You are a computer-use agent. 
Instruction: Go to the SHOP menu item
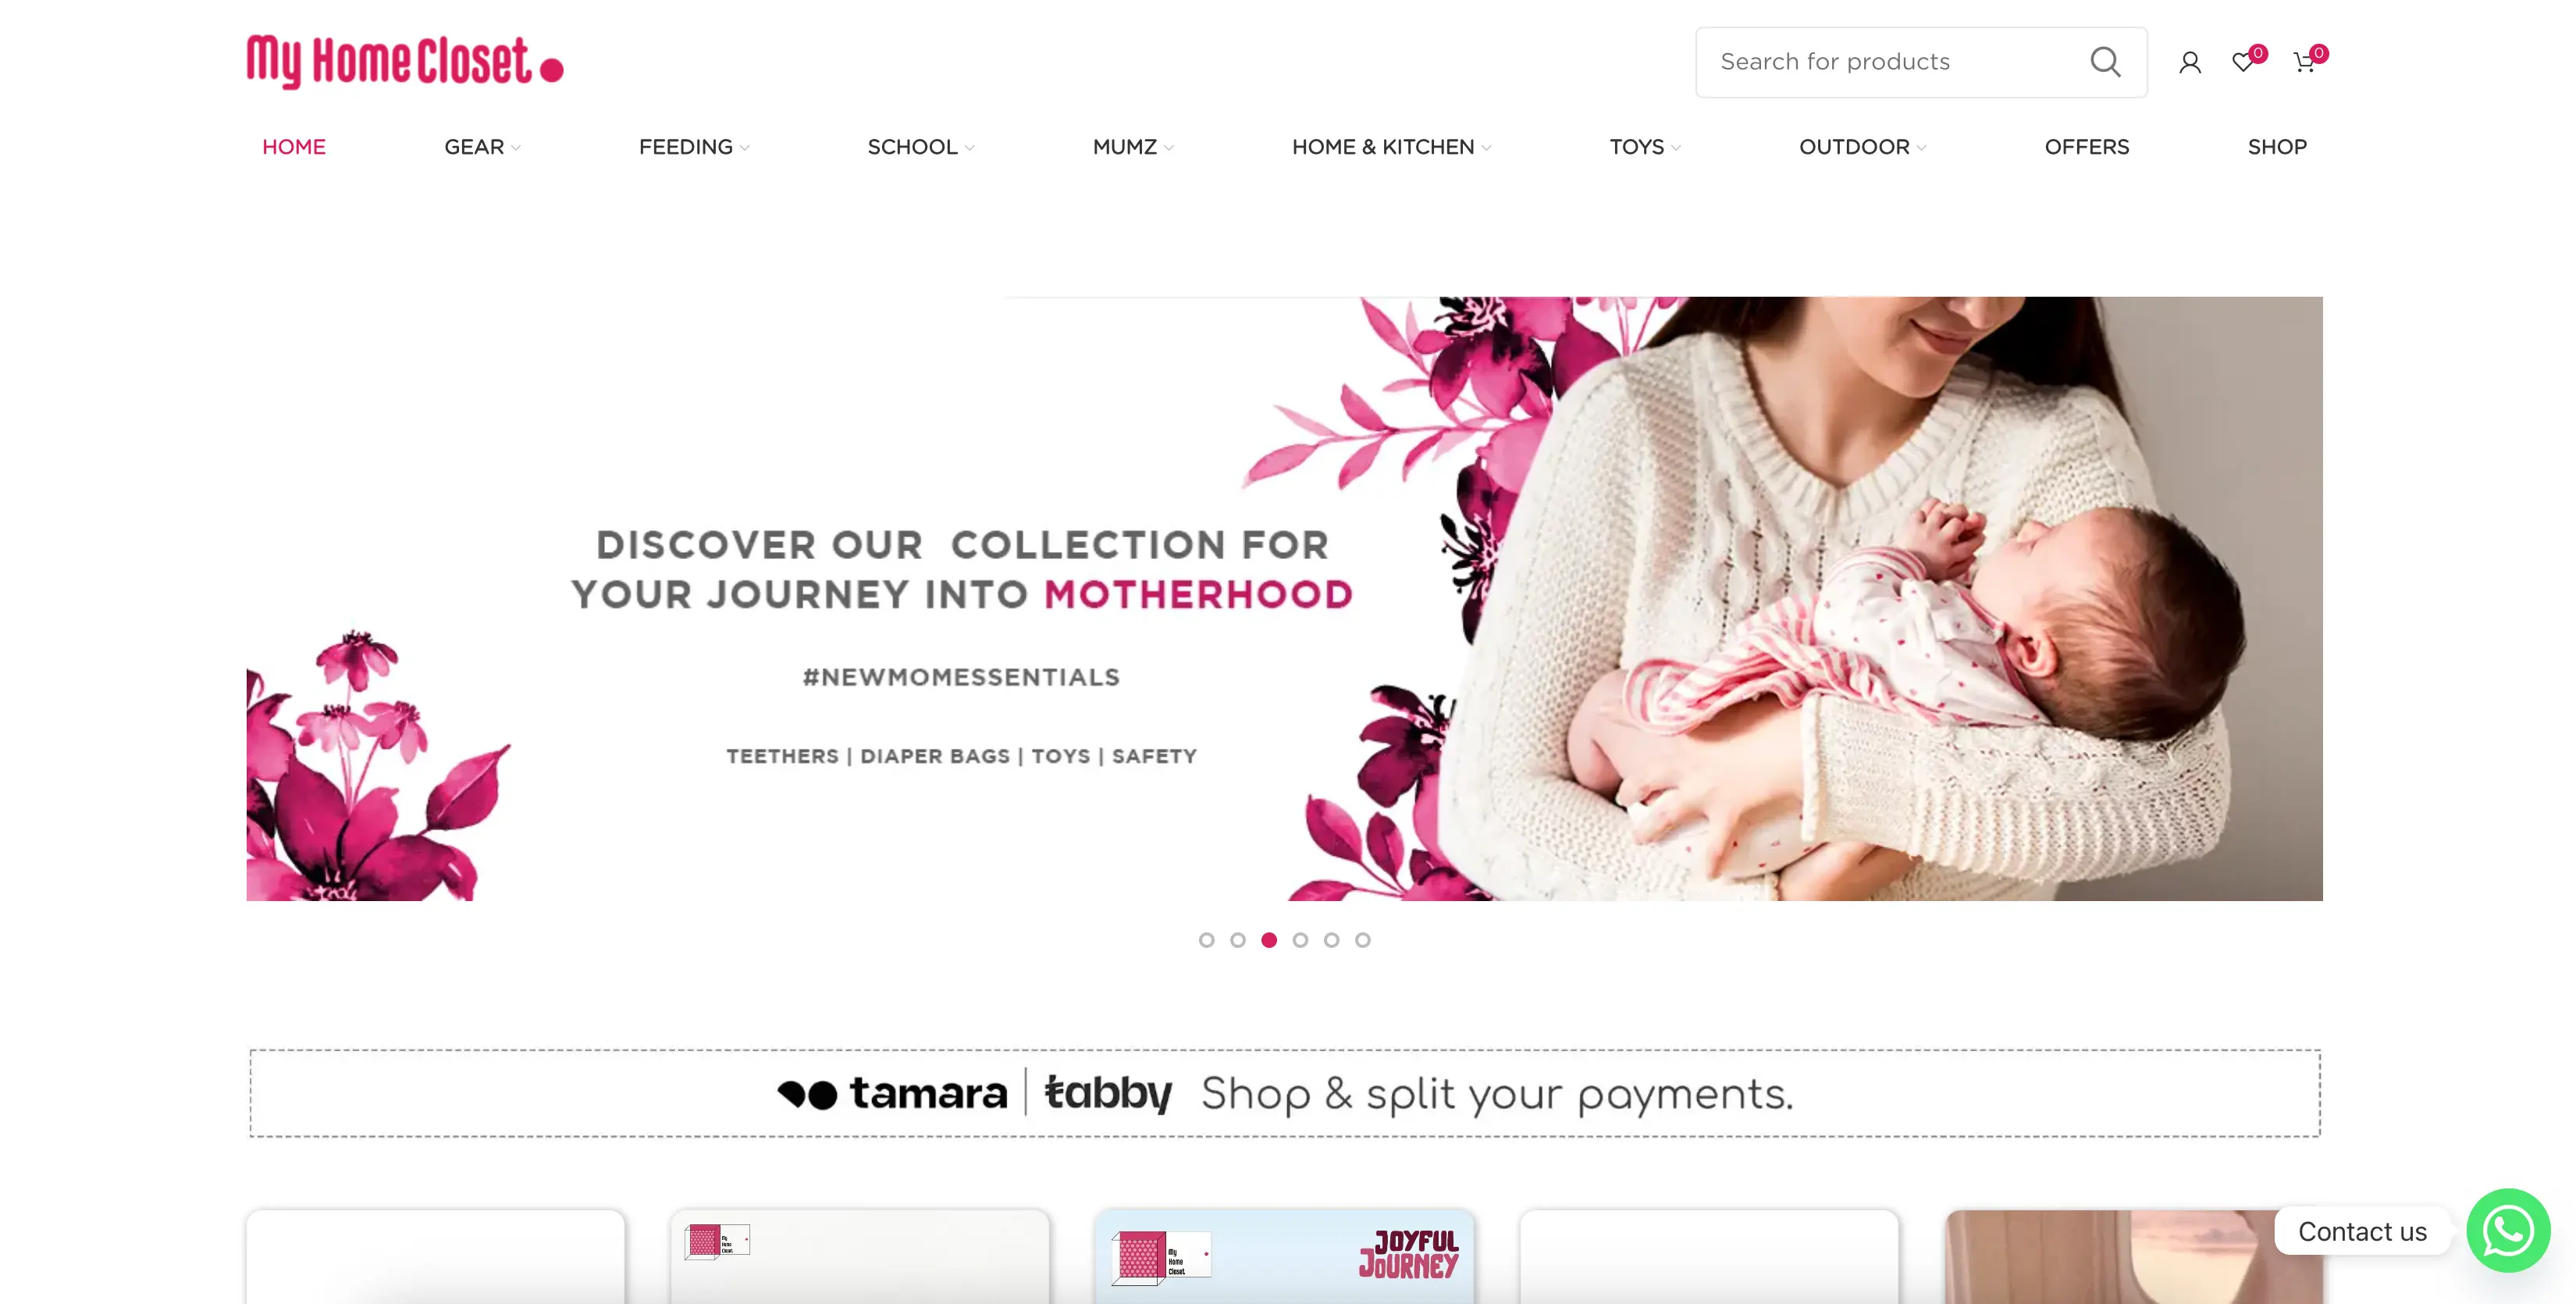click(x=2277, y=147)
